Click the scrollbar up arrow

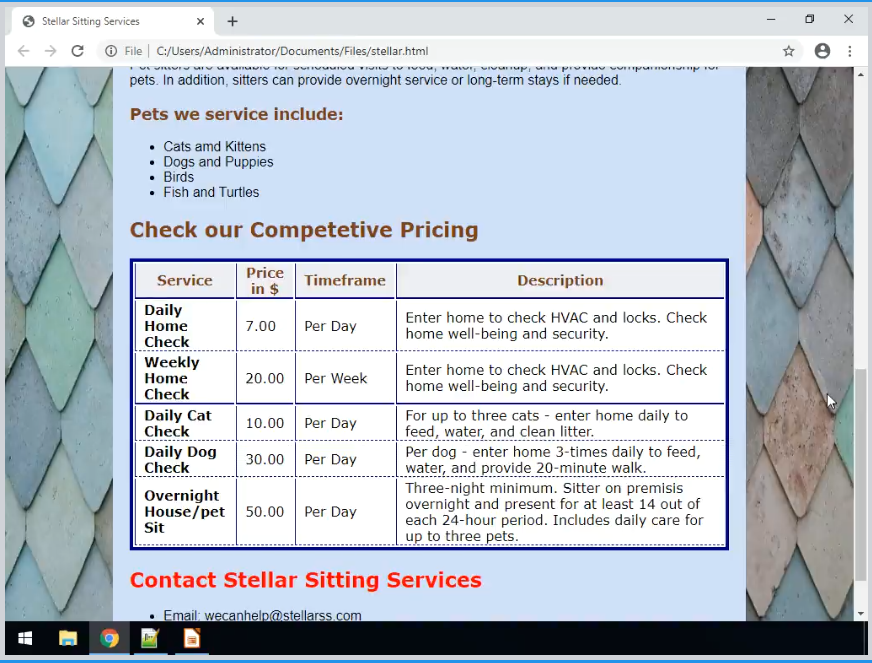pos(860,75)
